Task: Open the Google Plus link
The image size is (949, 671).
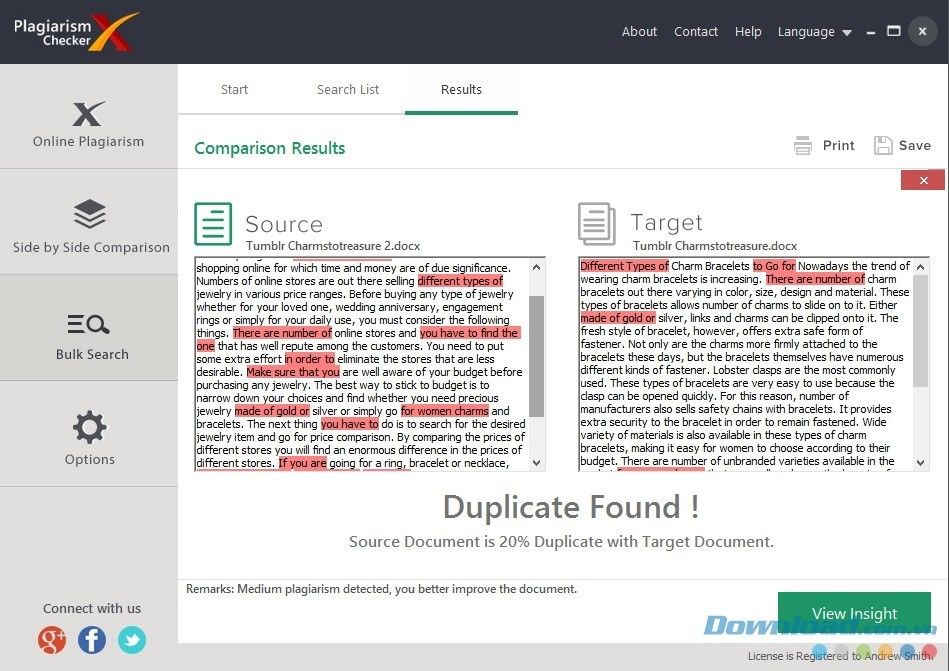Action: pyautogui.click(x=52, y=640)
